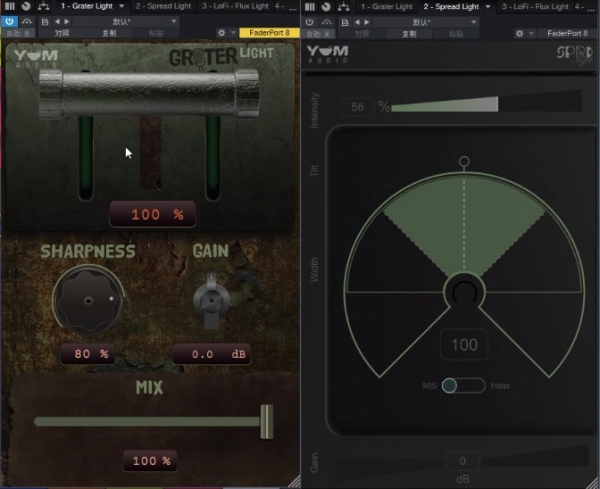Open the routing view icon in Spread Light window
Viewport: 600px width, 489px height.
click(343, 7)
